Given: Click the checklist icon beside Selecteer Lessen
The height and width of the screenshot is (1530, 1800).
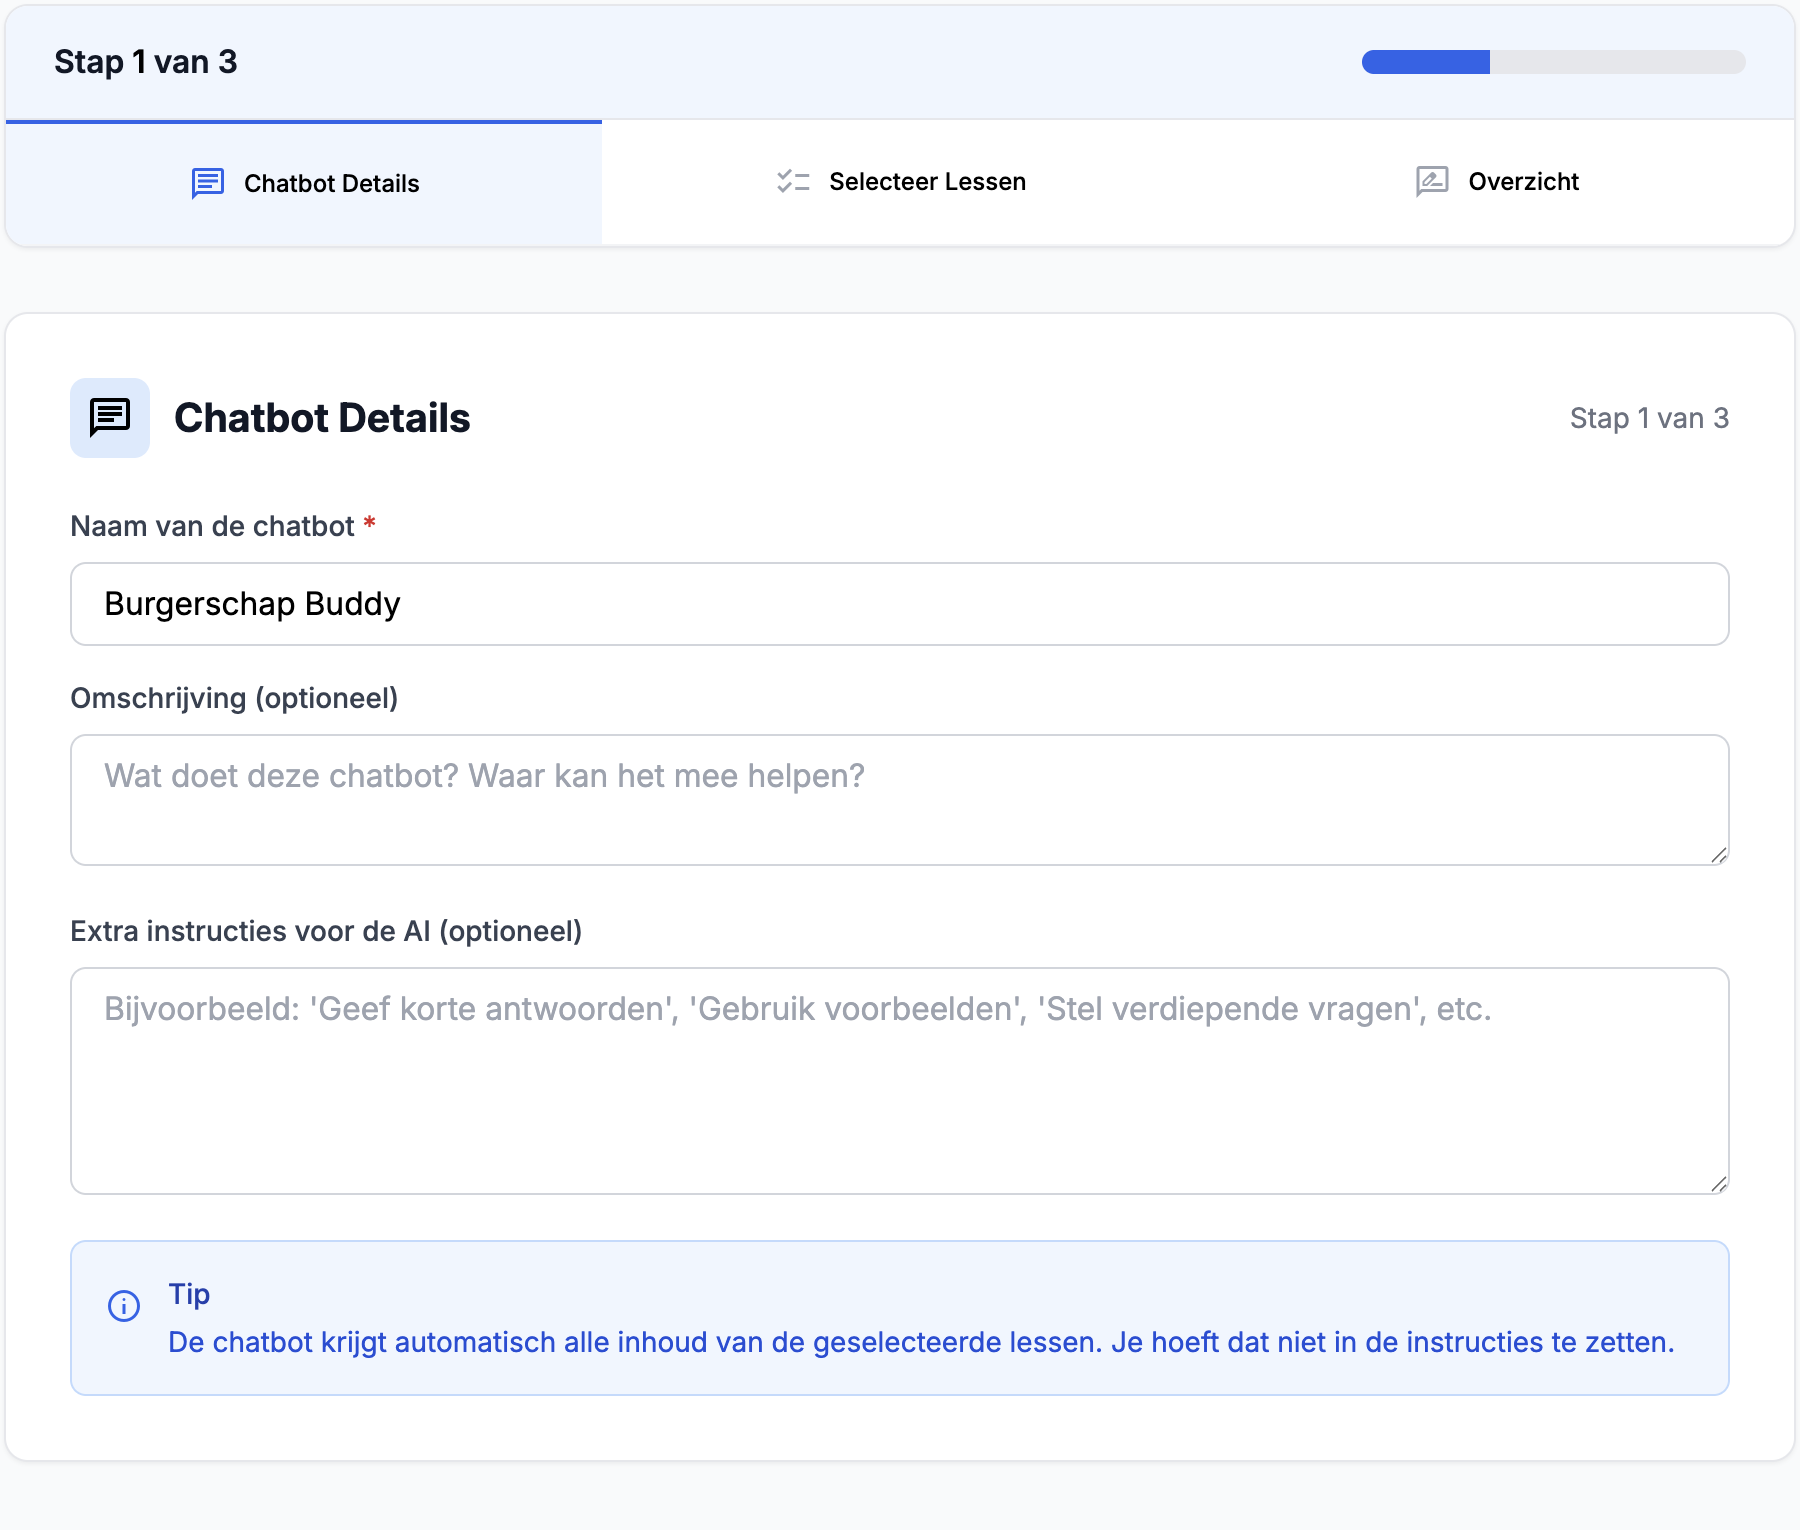Looking at the screenshot, I should 793,181.
